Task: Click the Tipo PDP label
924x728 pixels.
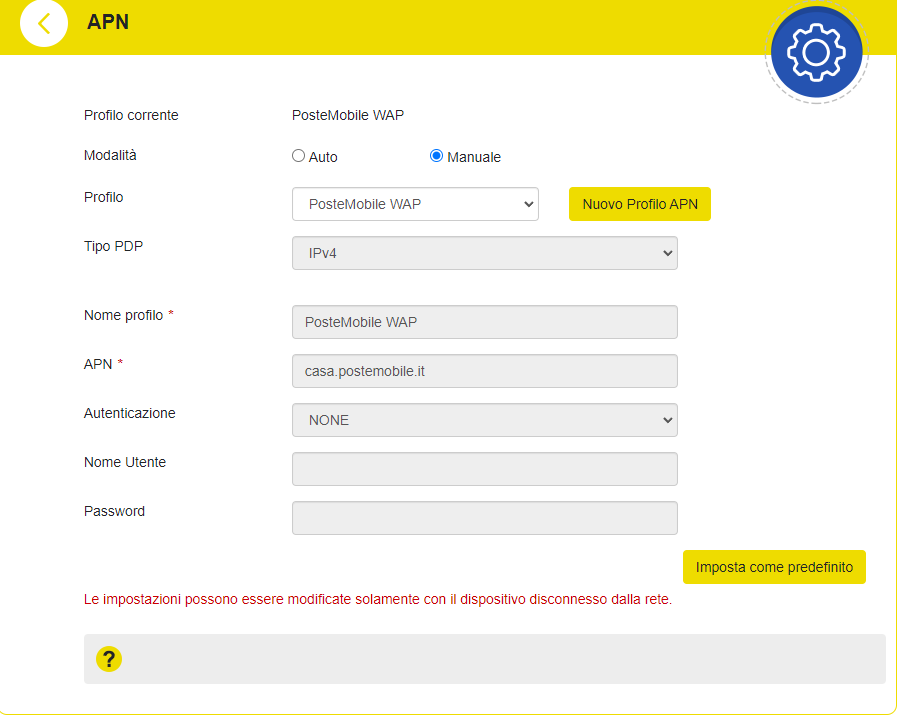Action: [113, 246]
